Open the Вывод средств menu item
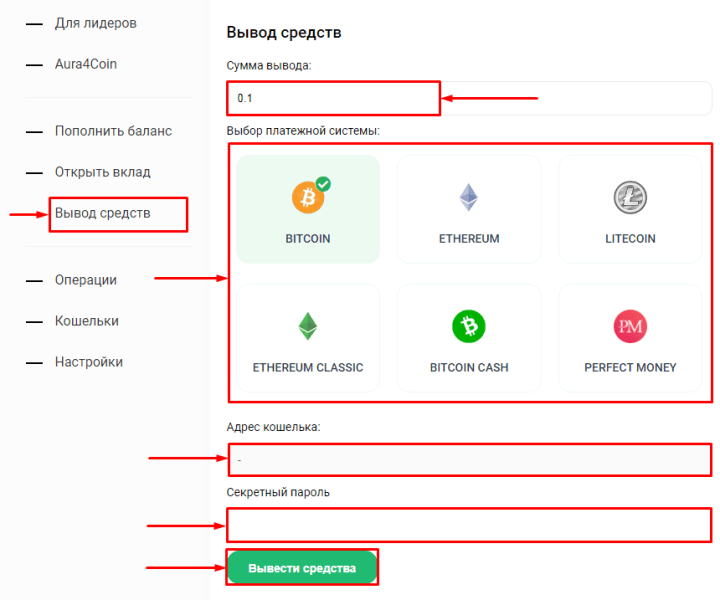720x600 pixels. point(103,213)
